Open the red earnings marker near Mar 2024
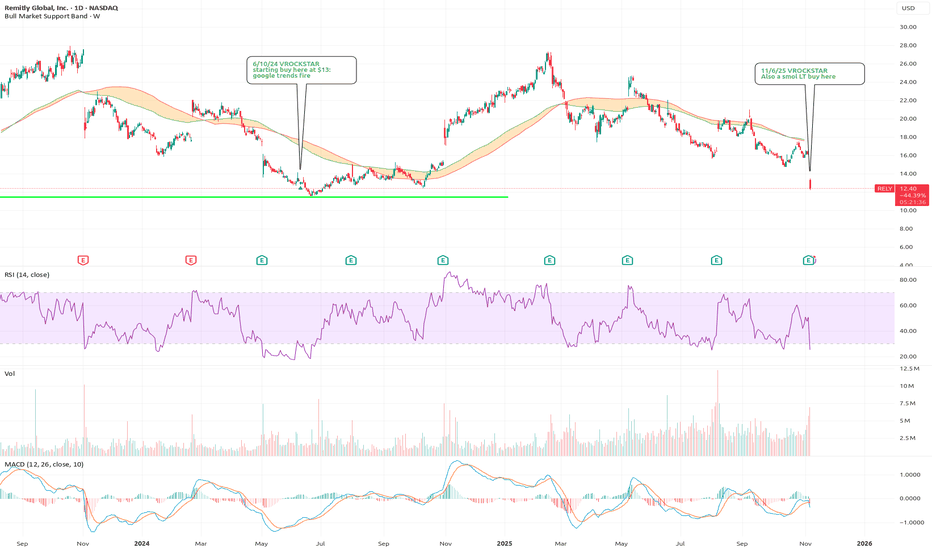The width and height of the screenshot is (932, 550). (190, 260)
